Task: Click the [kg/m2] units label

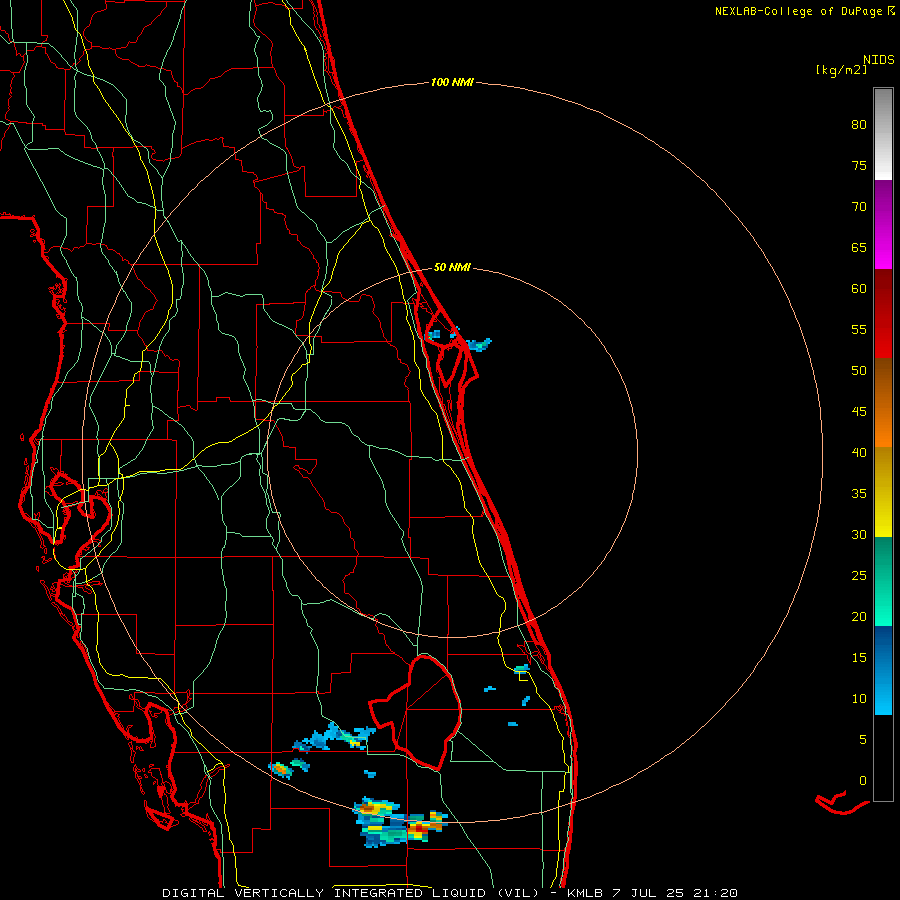Action: 841,70
